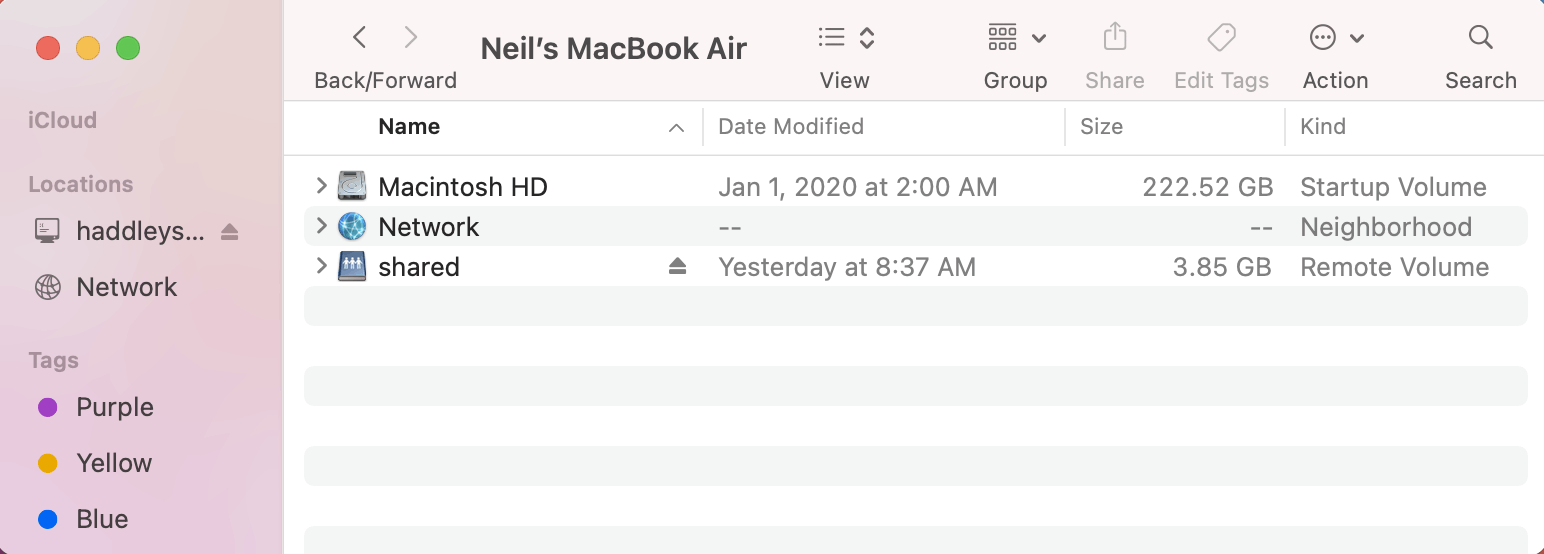Viewport: 1544px width, 554px height.
Task: Sort by Date Modified column header
Action: [791, 127]
